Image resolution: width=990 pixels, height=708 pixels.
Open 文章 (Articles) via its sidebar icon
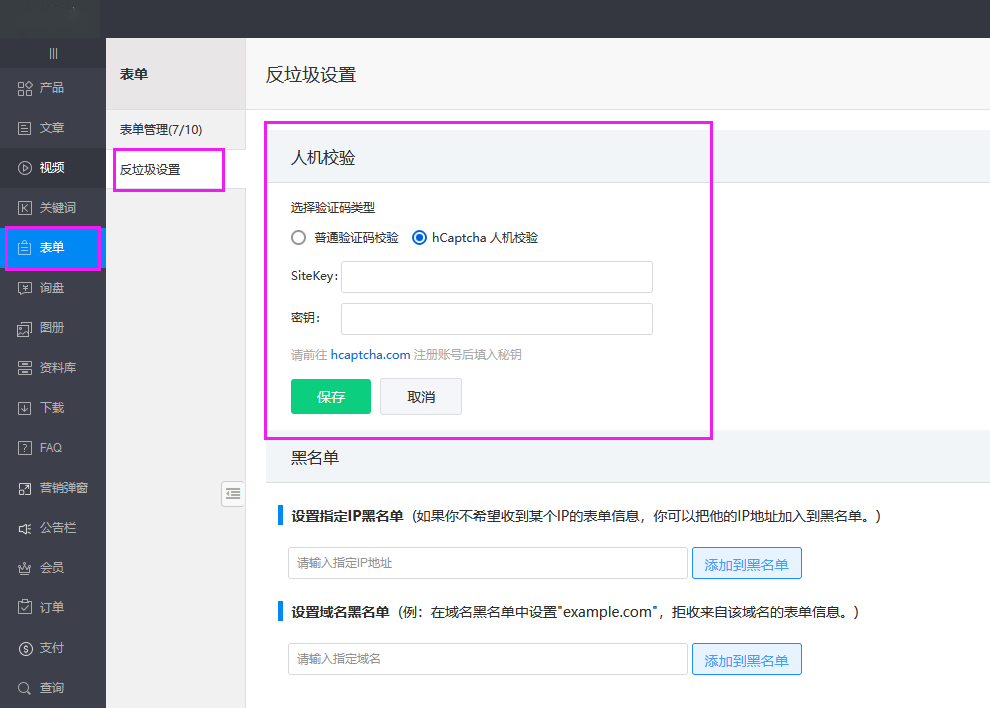[25, 128]
